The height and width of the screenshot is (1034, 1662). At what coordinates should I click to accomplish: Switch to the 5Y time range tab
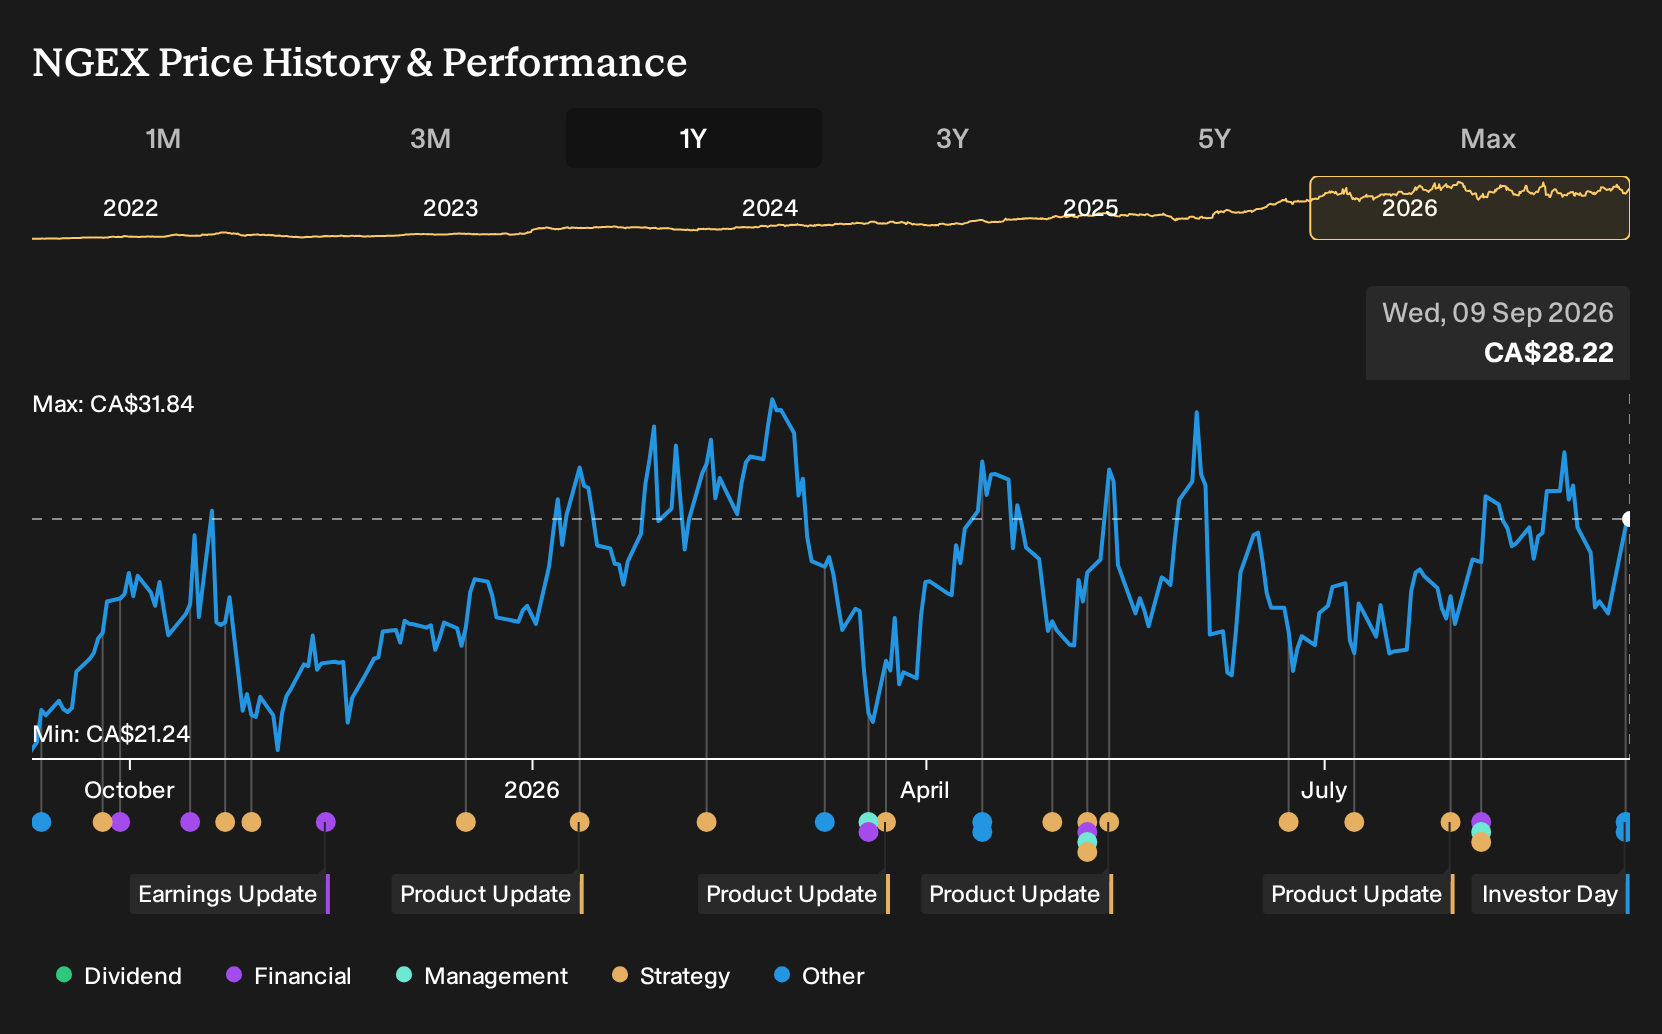click(x=1214, y=138)
